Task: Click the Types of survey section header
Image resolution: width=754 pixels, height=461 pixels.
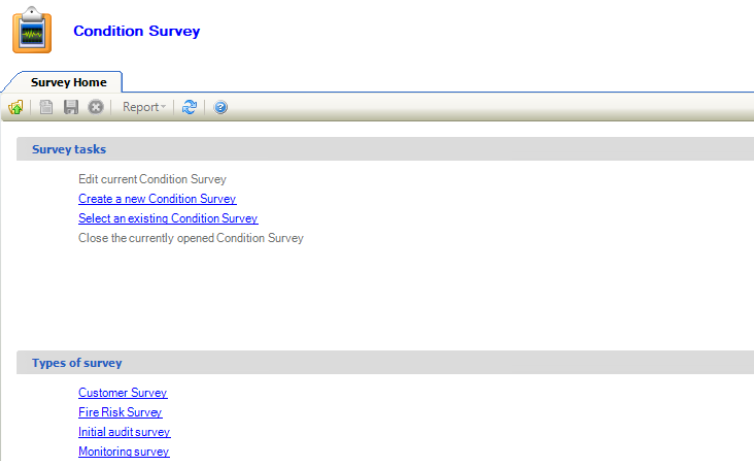Action: [77, 363]
